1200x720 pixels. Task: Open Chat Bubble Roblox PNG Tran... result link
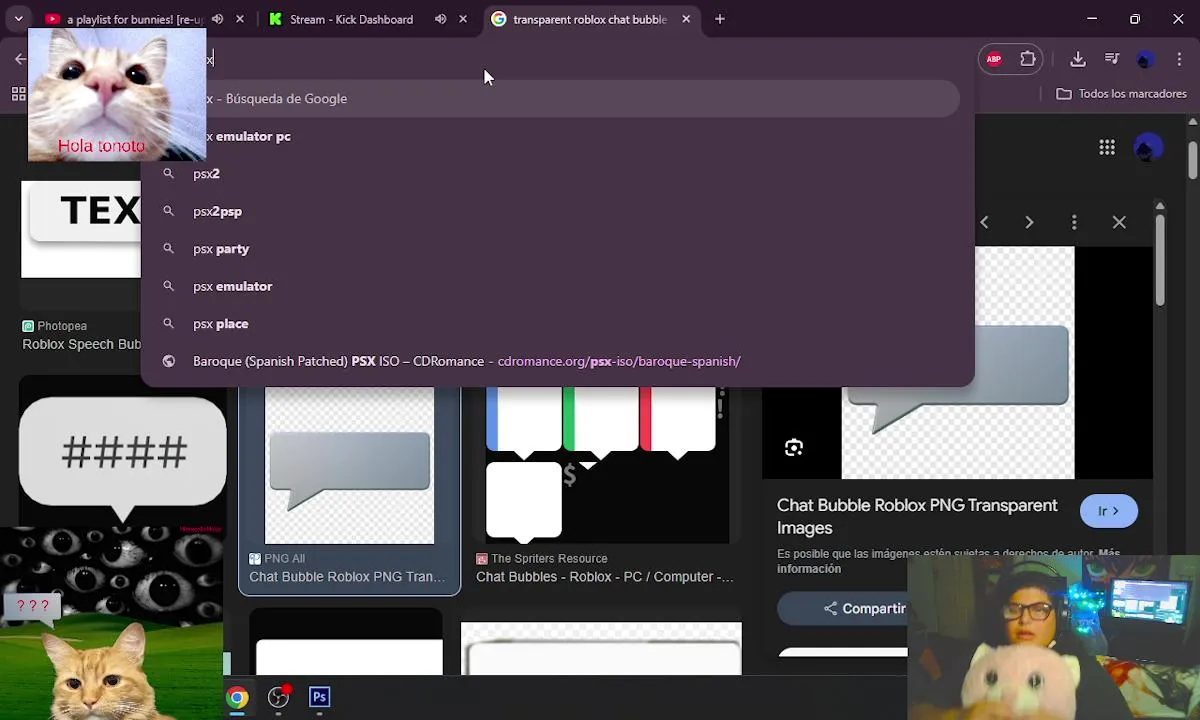(x=347, y=577)
